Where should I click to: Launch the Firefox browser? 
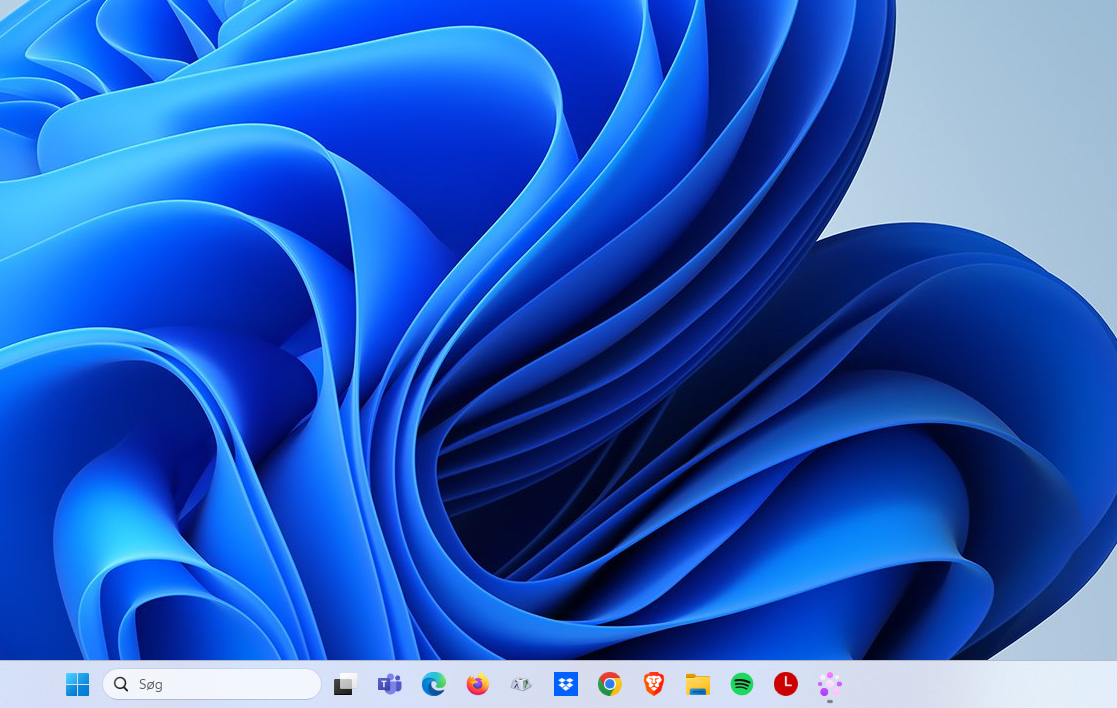click(477, 684)
